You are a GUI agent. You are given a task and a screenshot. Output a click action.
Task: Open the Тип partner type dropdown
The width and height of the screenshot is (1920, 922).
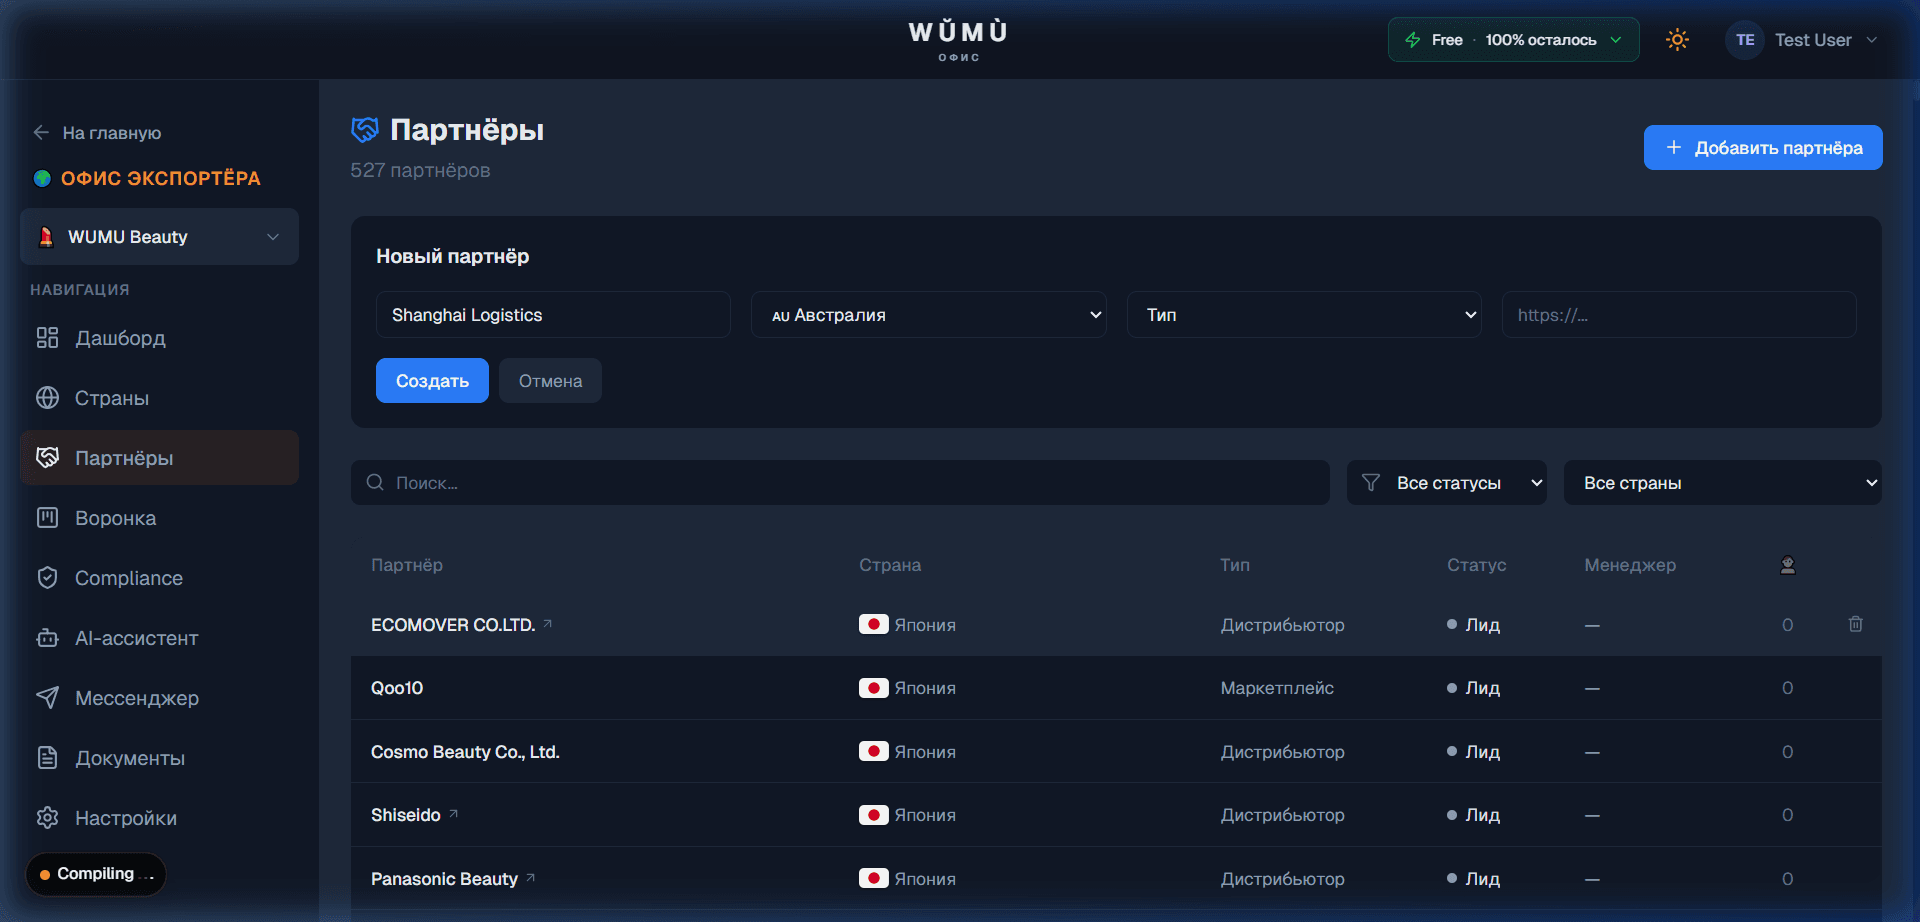[x=1303, y=315]
